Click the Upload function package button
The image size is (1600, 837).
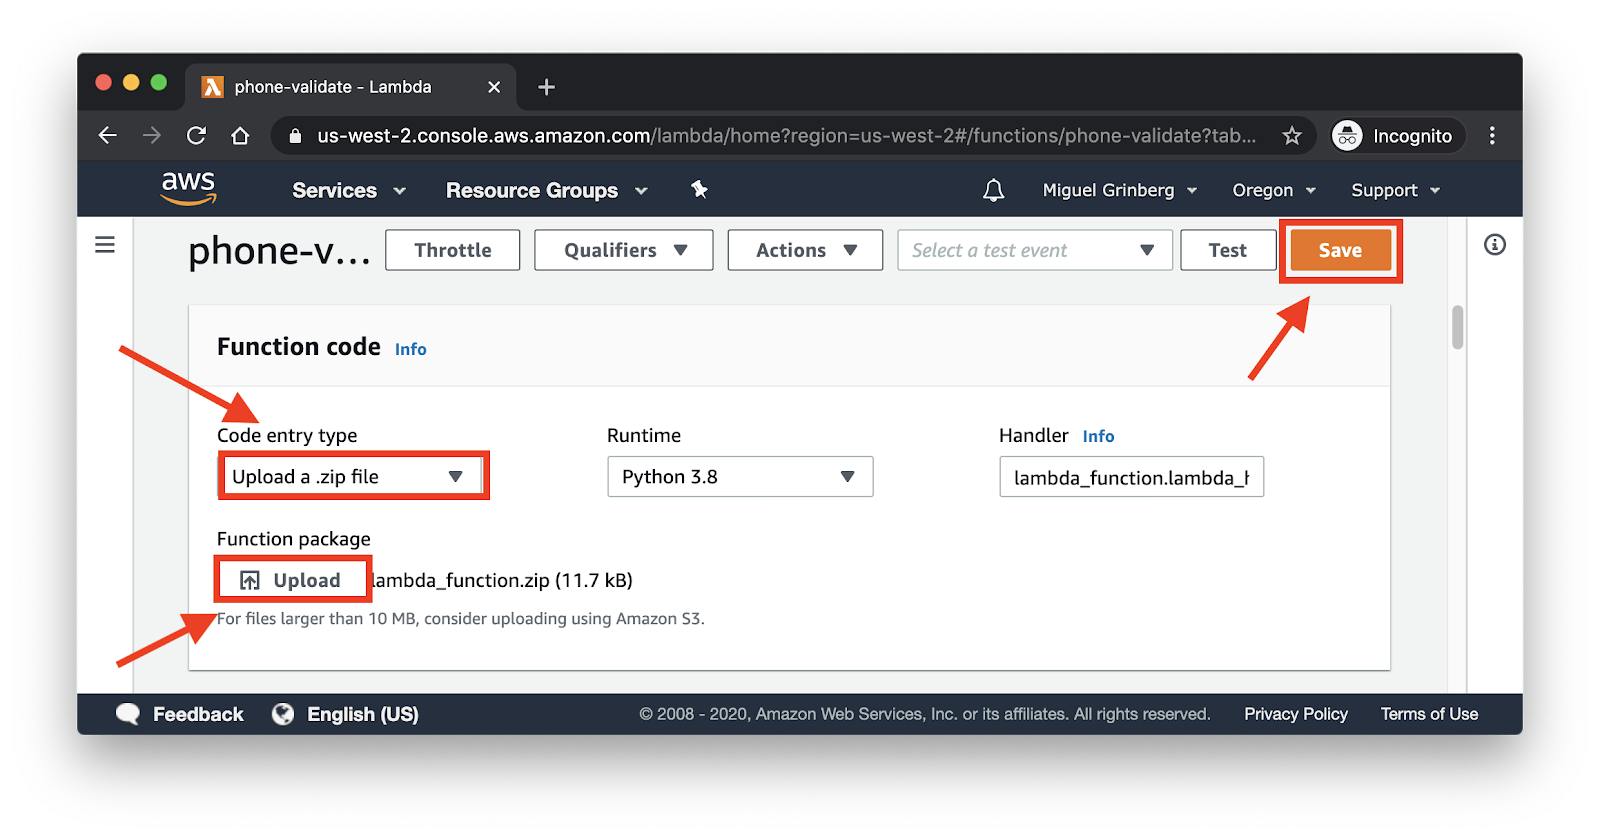tap(292, 580)
